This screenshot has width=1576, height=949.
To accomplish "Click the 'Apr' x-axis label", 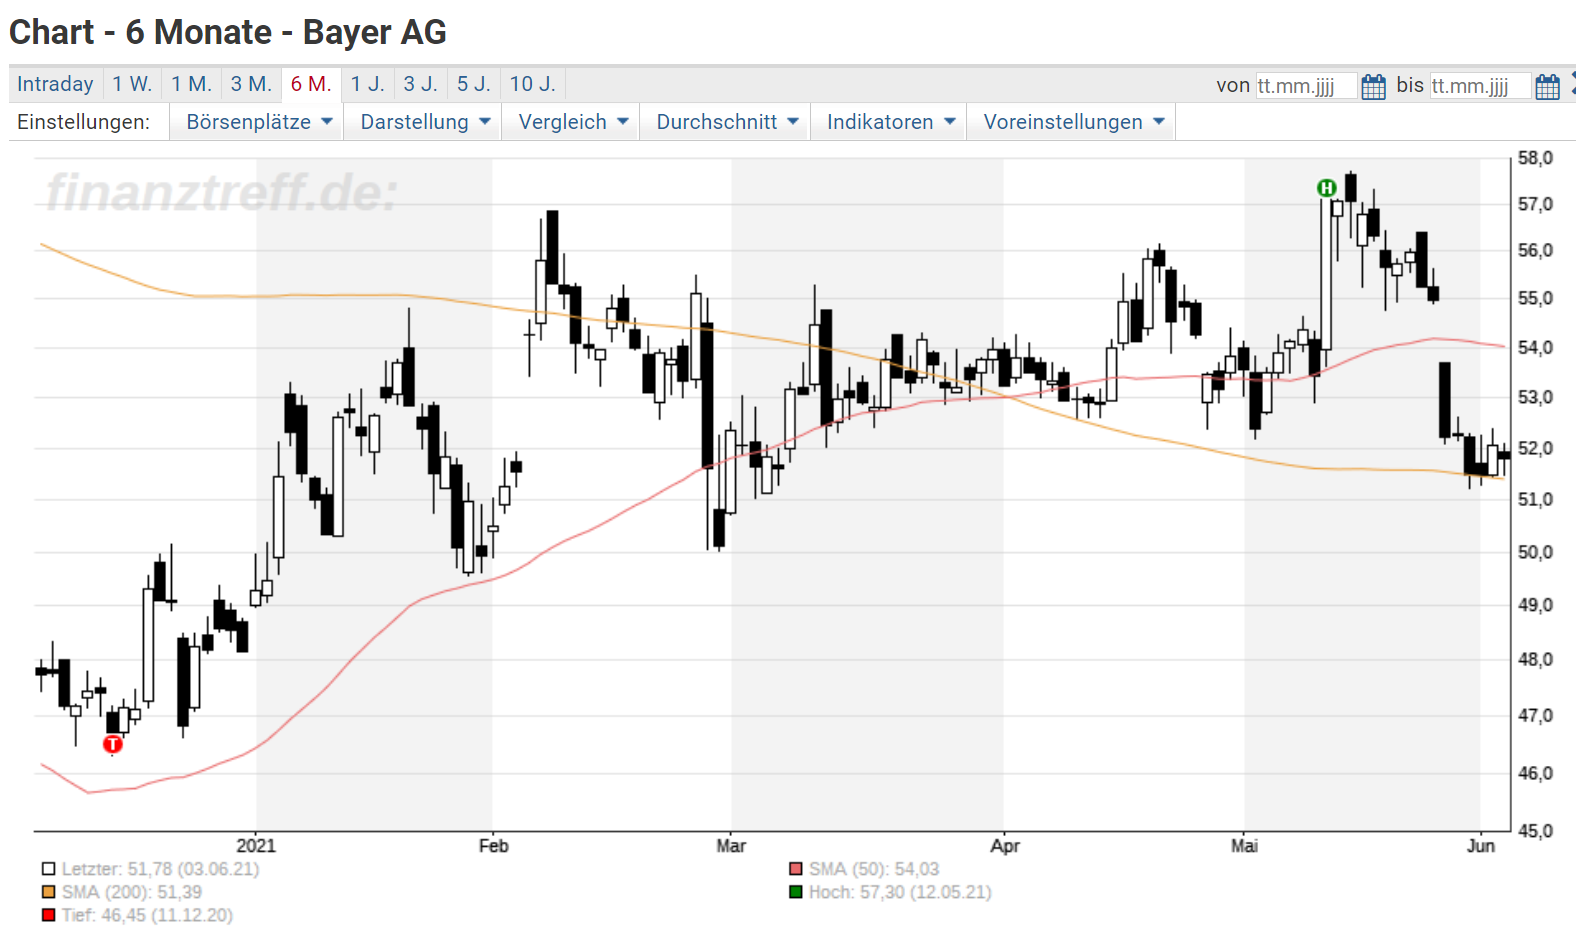I will tap(1005, 846).
